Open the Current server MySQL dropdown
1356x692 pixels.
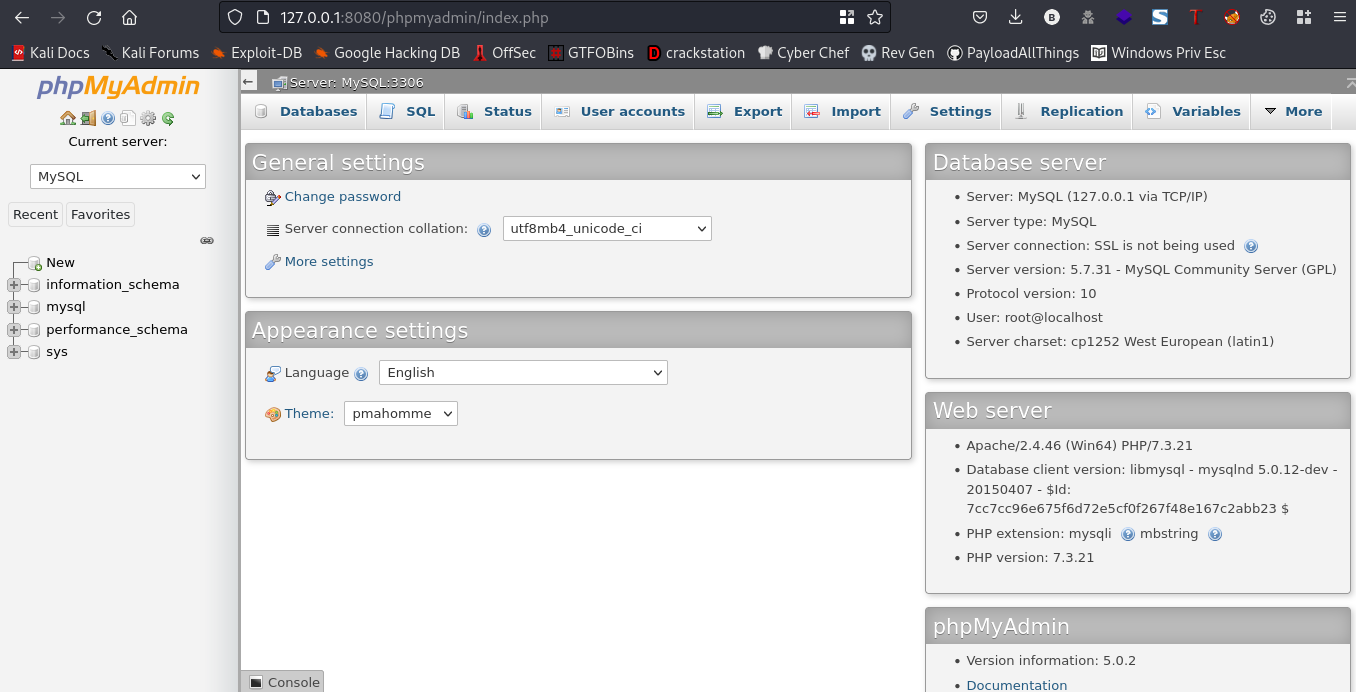coord(118,177)
